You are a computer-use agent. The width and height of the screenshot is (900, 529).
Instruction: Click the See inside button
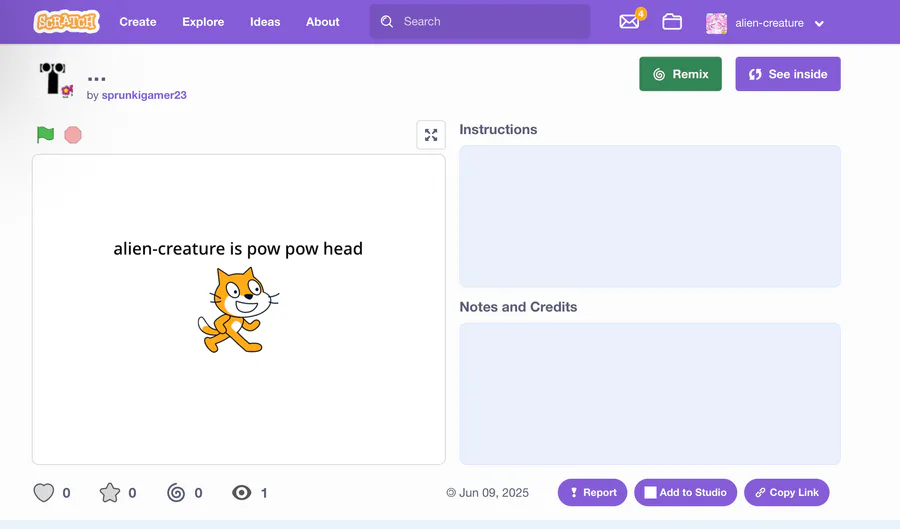coord(788,74)
